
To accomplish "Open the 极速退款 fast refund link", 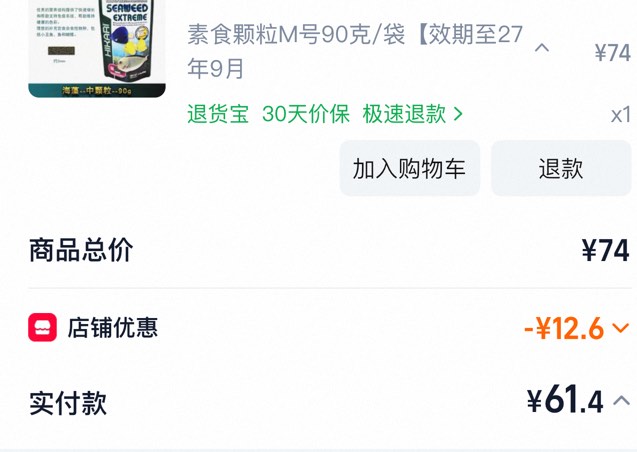I will [404, 114].
